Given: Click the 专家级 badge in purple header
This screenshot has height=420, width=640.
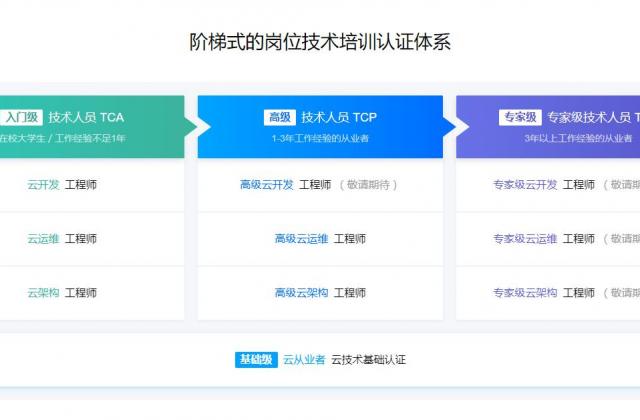Looking at the screenshot, I should pyautogui.click(x=520, y=117).
